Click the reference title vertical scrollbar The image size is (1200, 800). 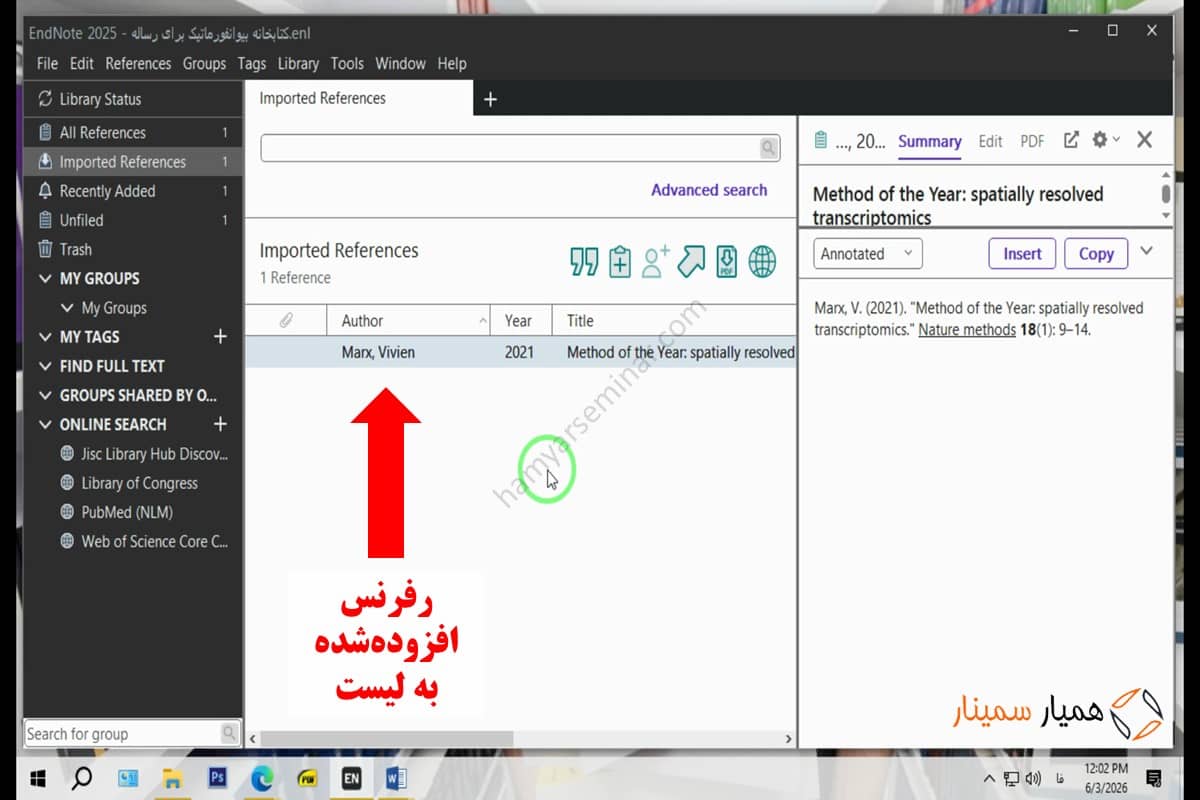click(x=1166, y=193)
